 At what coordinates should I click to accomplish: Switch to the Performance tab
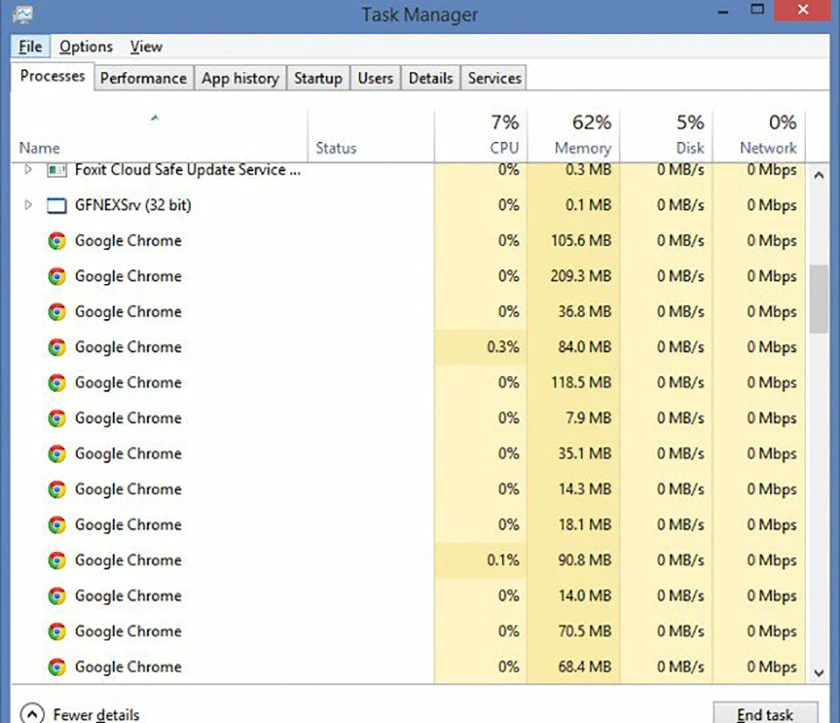(x=144, y=78)
